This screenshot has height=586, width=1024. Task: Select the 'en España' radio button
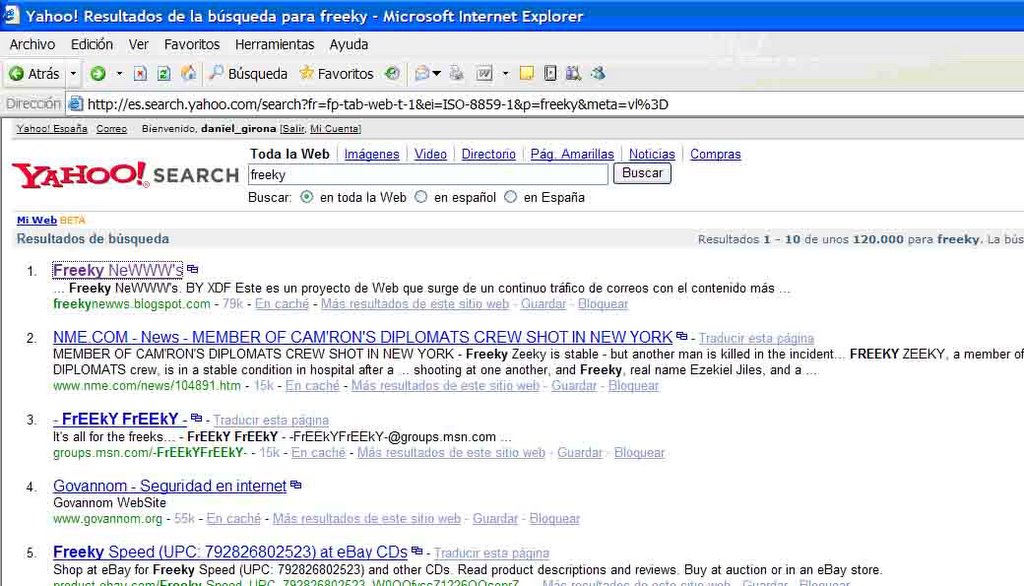coord(511,197)
